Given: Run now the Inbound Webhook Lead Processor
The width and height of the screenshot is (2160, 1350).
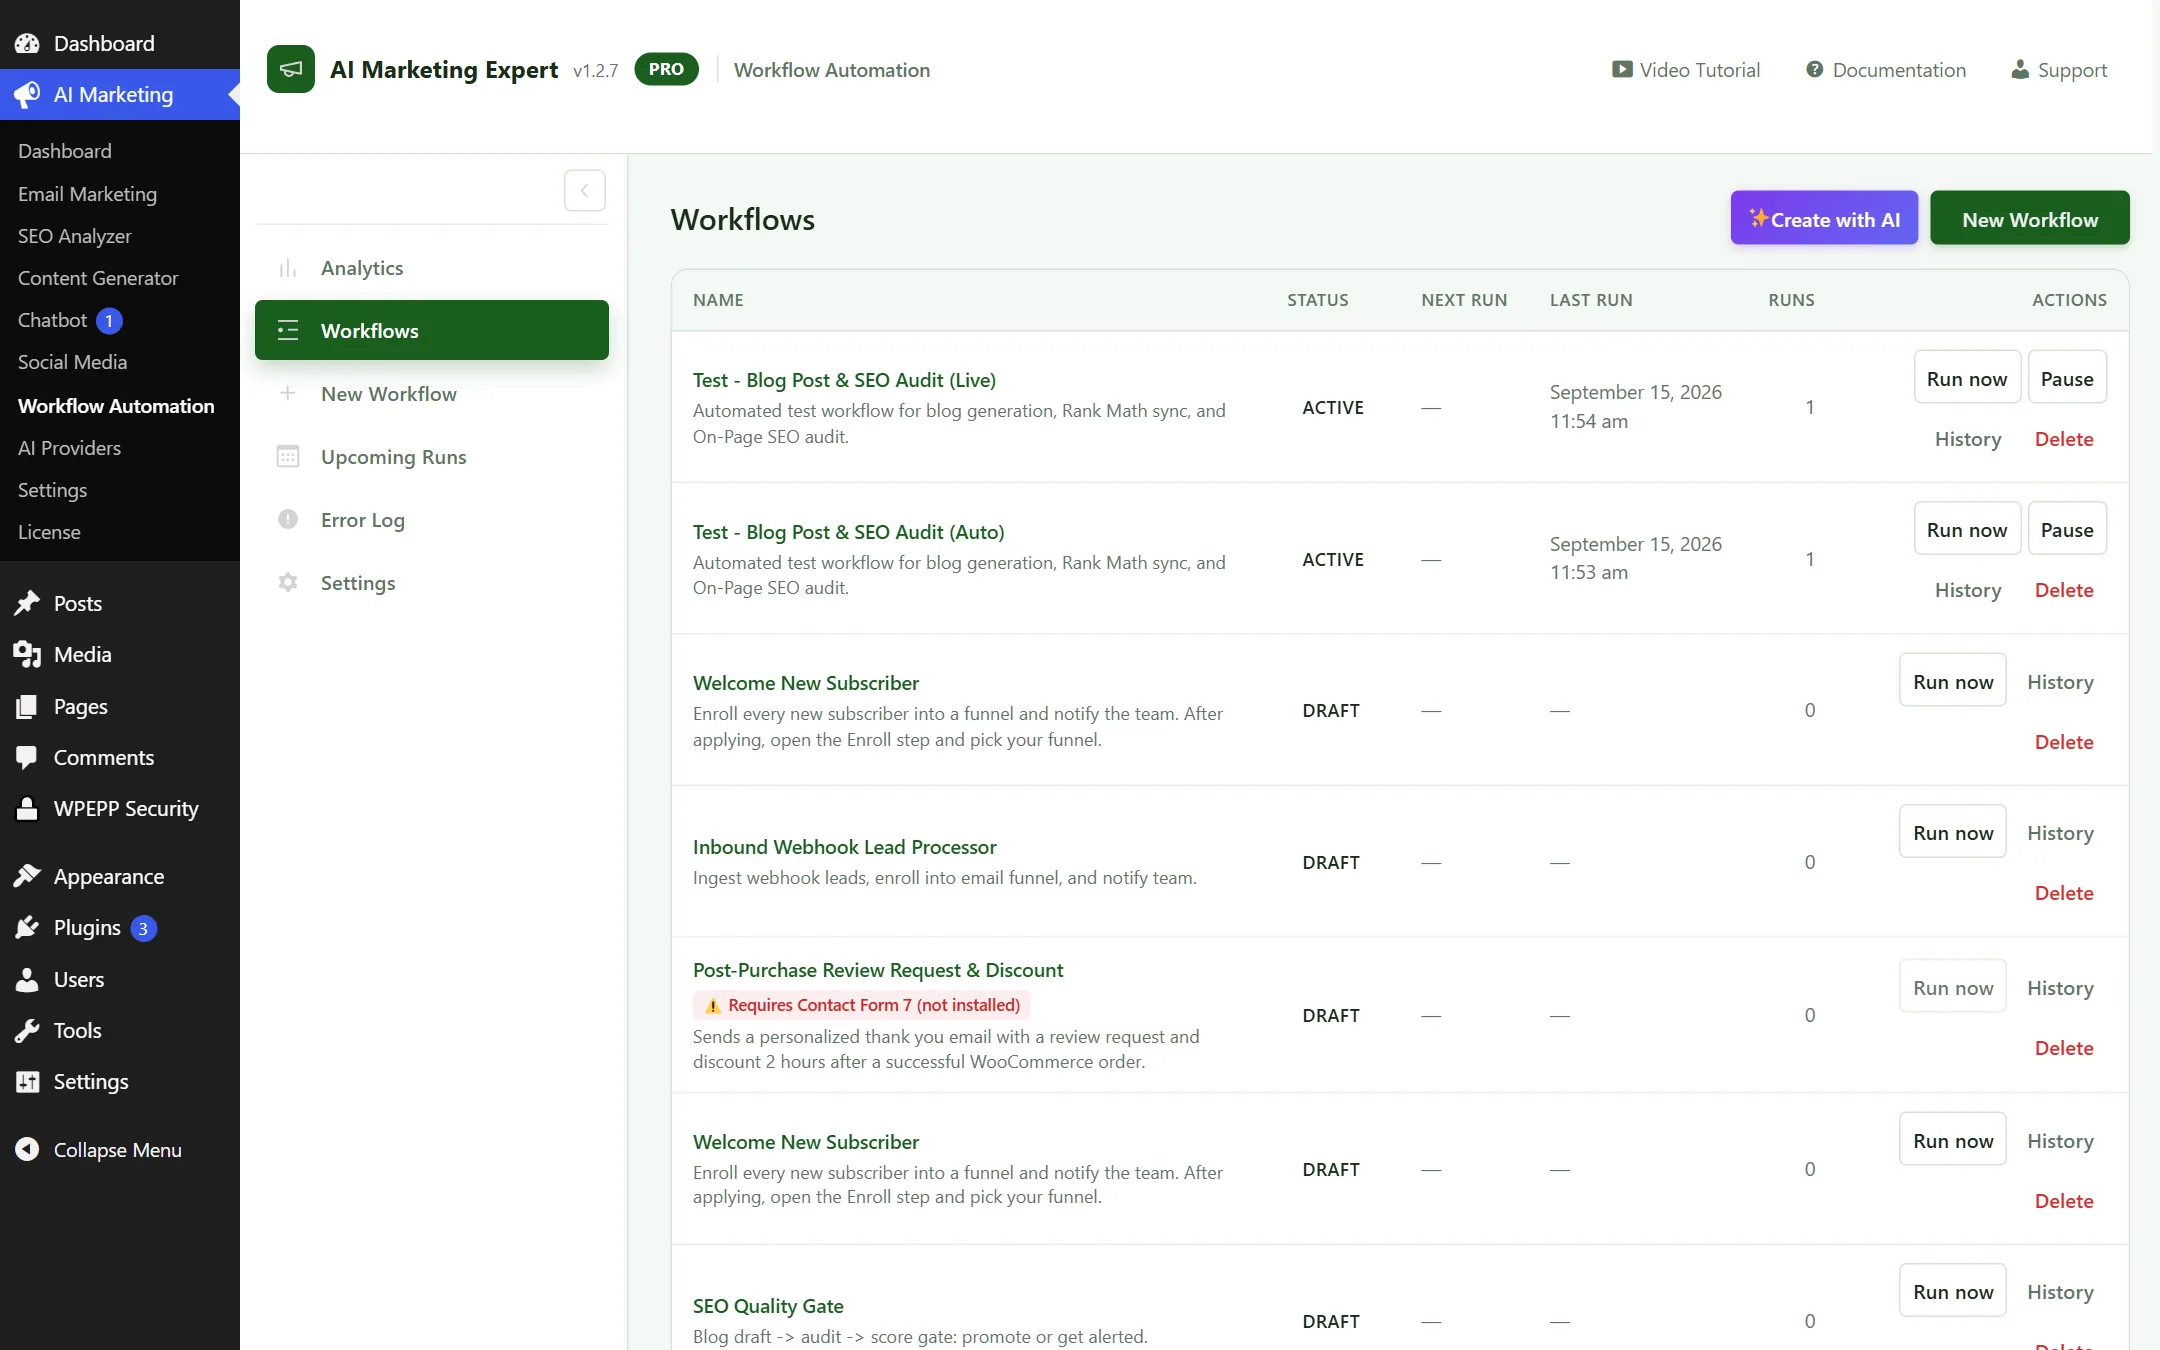Looking at the screenshot, I should [x=1953, y=832].
